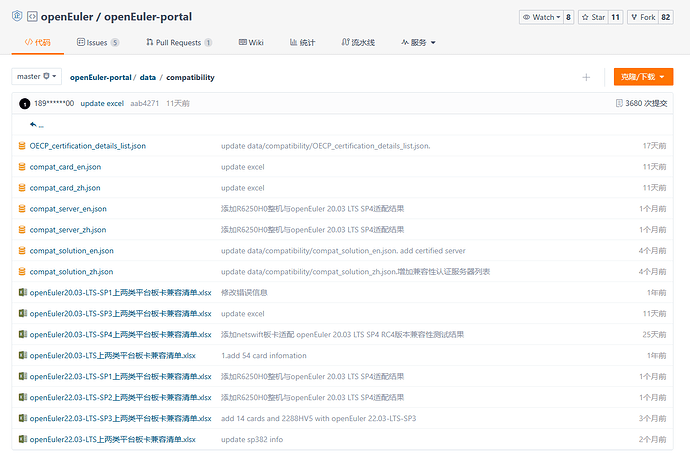Click the JSON icon beside compat_card_en.json
This screenshot has width=690, height=456.
(22, 166)
